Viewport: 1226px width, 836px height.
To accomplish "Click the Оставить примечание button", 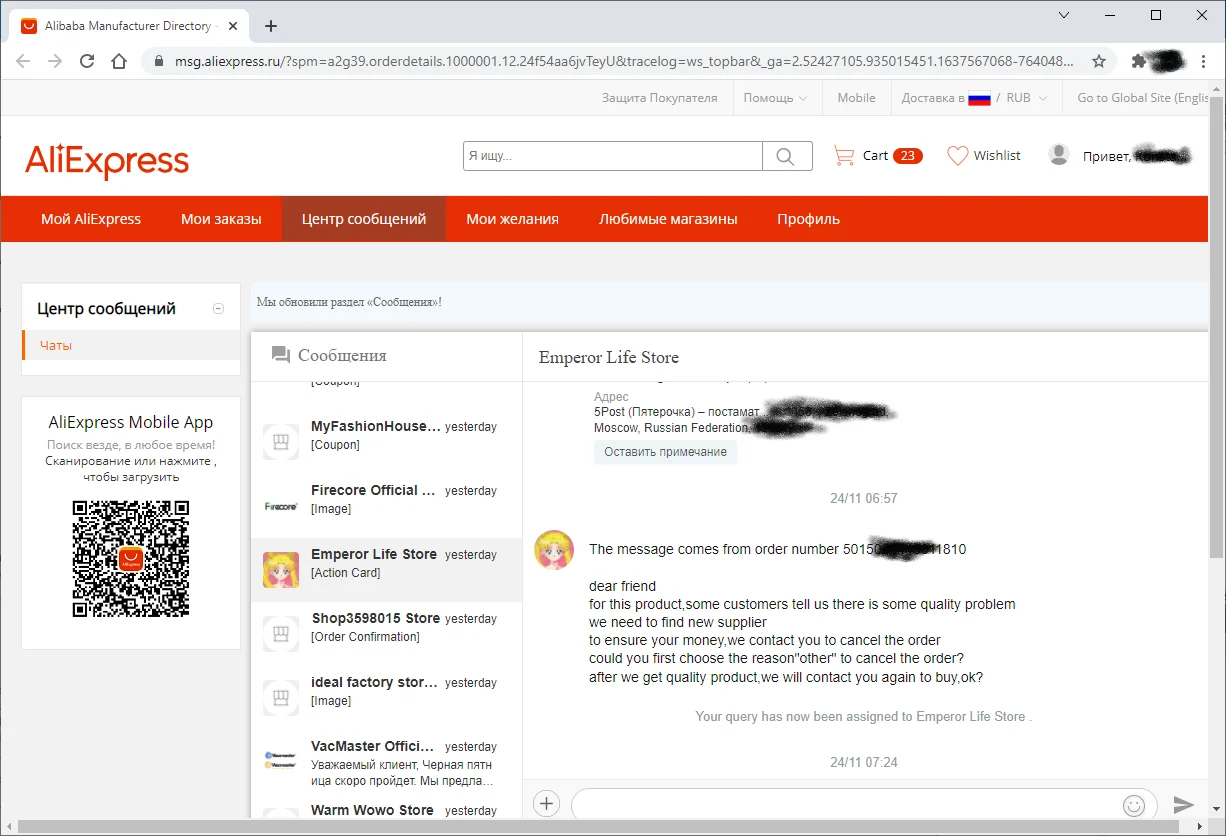I will [665, 452].
